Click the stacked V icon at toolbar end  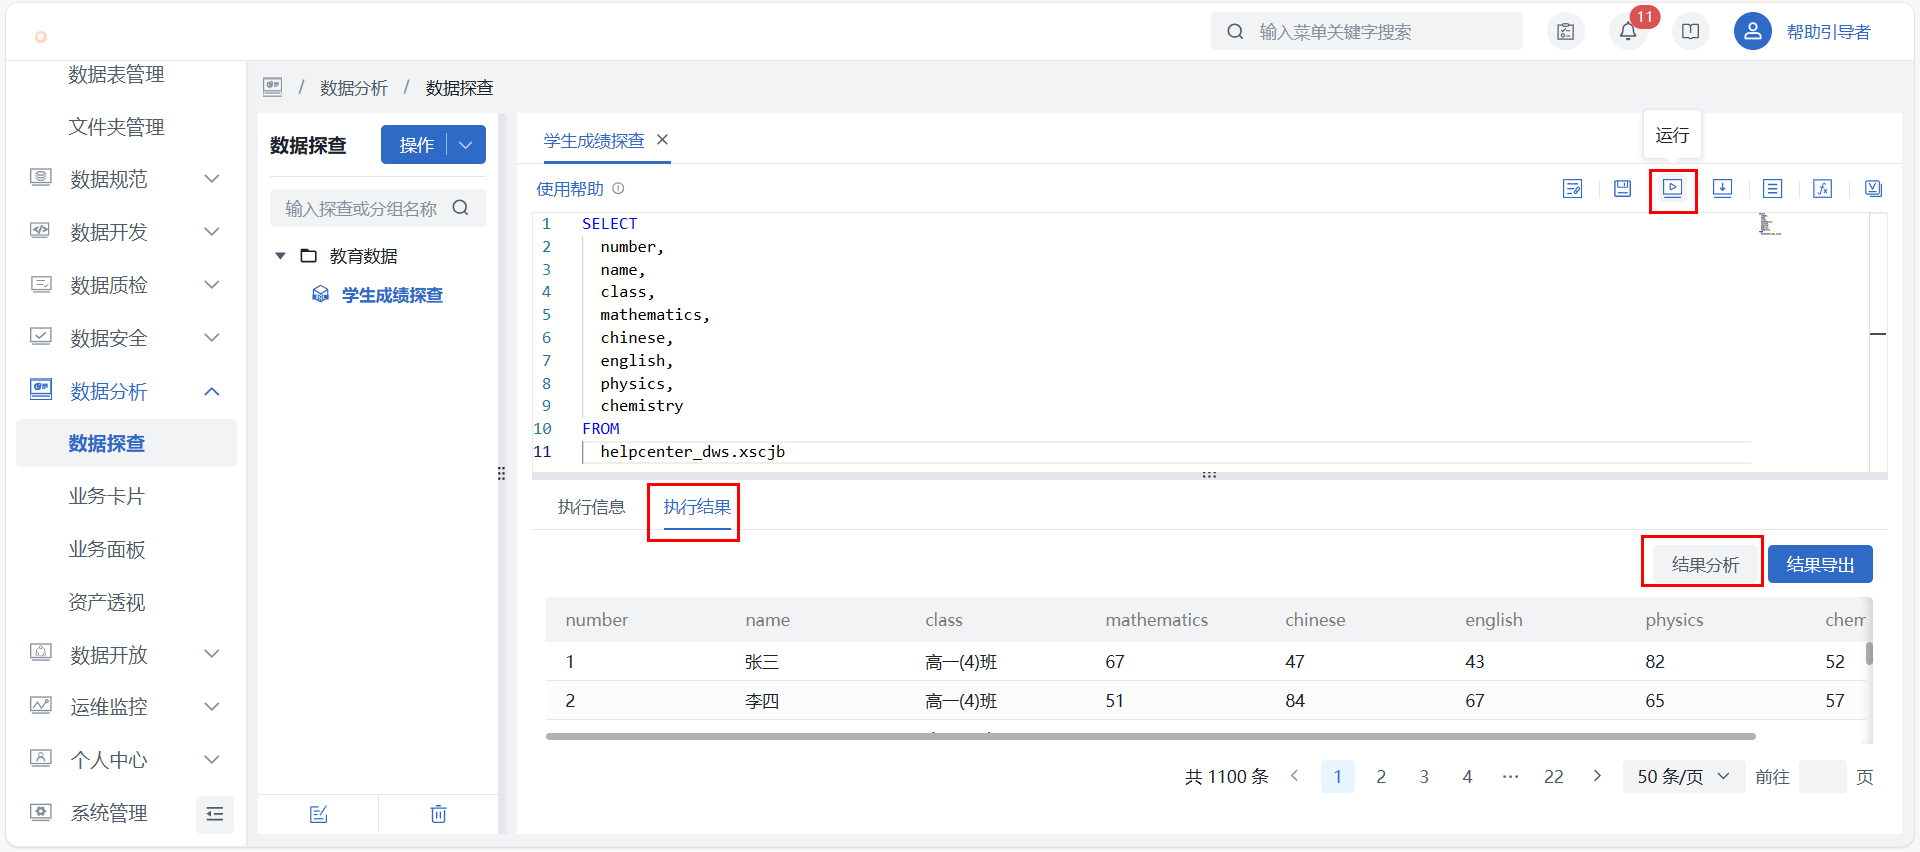click(1873, 188)
